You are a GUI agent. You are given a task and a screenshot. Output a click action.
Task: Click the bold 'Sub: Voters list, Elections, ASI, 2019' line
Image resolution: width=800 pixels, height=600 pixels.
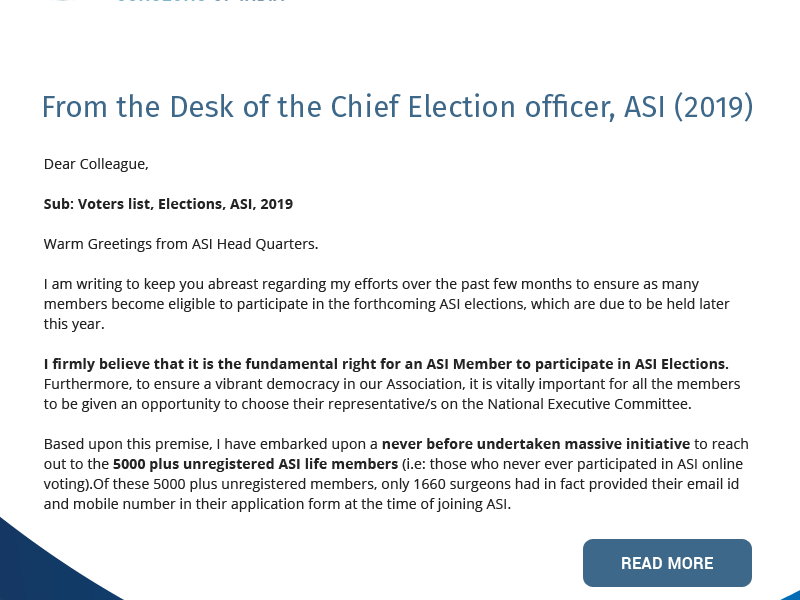point(168,204)
